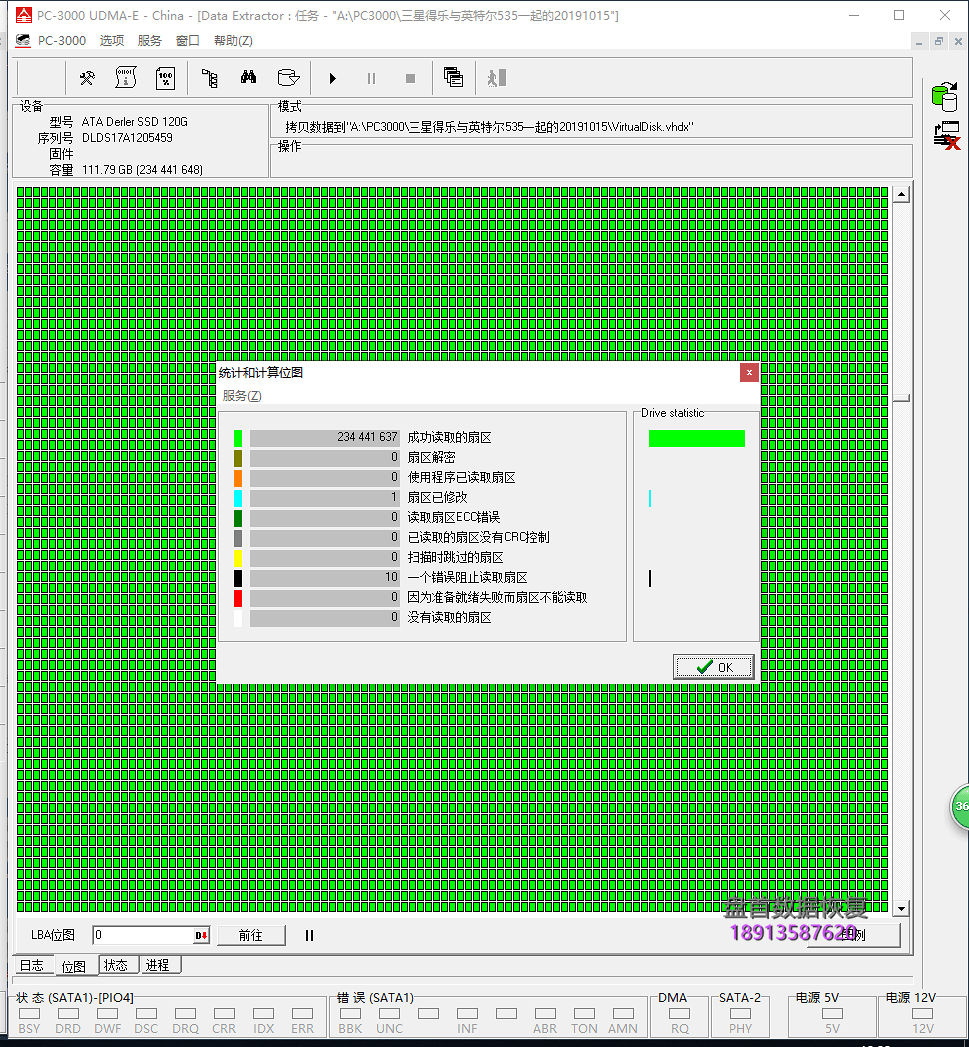
Task: Click the data structure map toolbar icon
Action: tap(210, 78)
